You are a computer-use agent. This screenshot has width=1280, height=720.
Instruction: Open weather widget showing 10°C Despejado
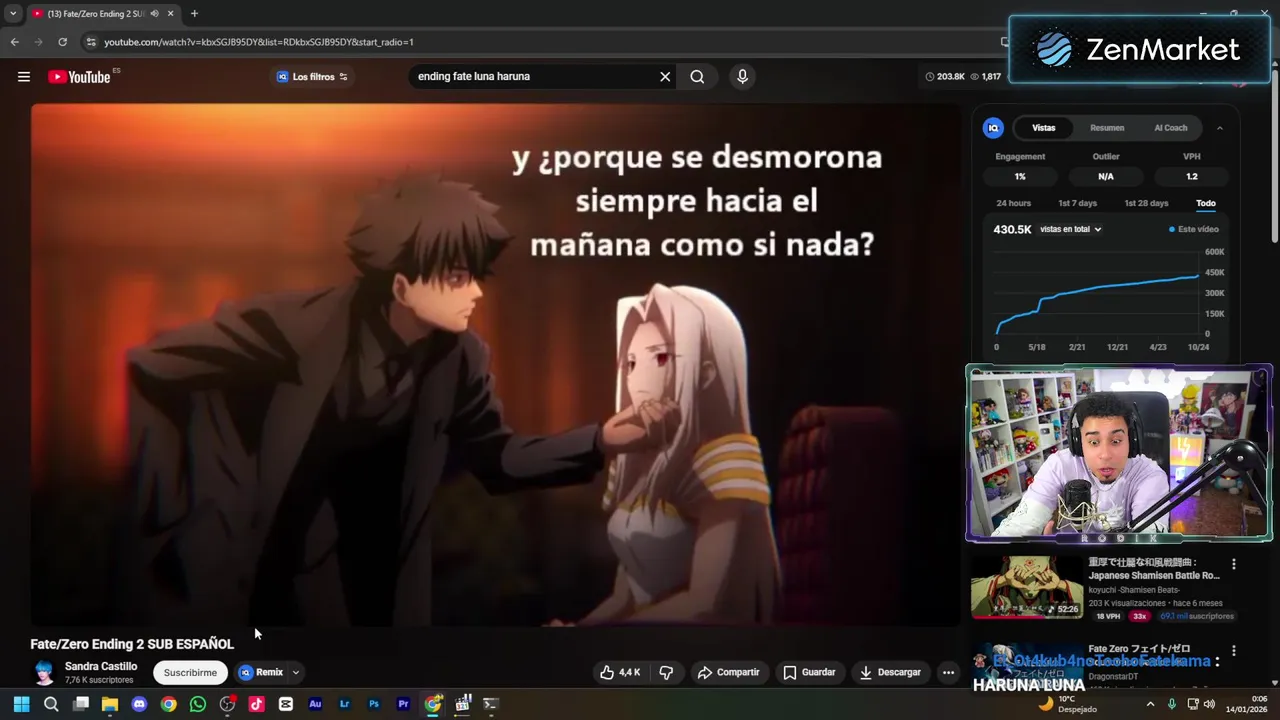click(x=1068, y=704)
